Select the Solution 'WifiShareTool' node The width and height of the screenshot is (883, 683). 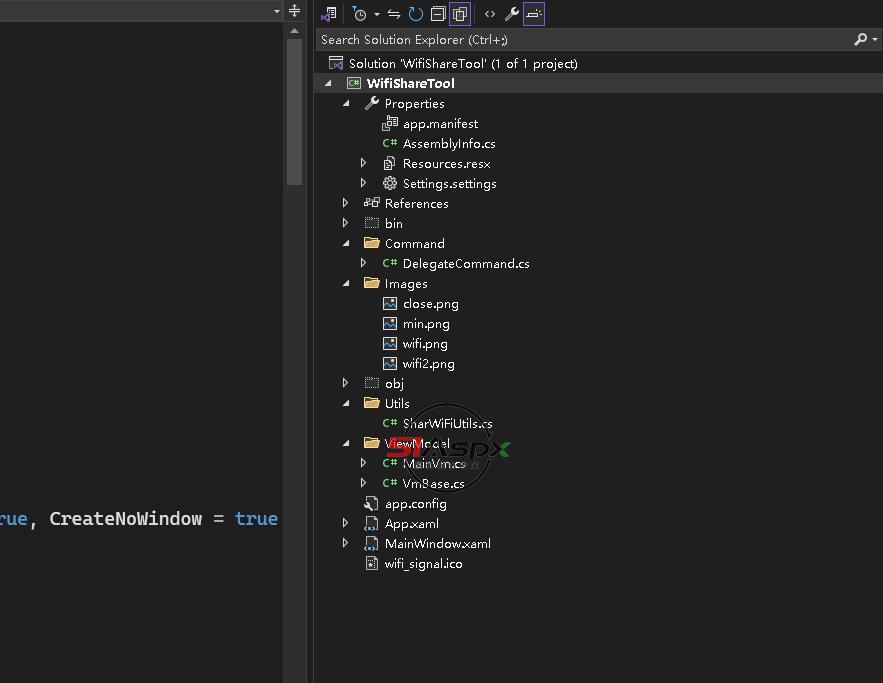tap(463, 64)
